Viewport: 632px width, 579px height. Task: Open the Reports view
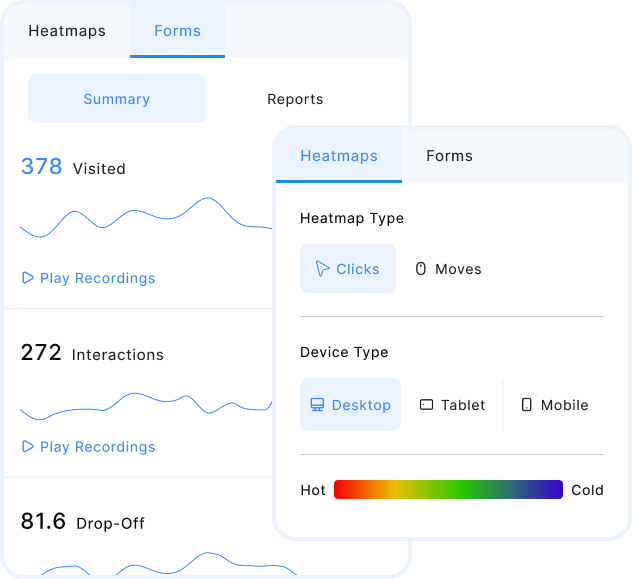click(295, 99)
